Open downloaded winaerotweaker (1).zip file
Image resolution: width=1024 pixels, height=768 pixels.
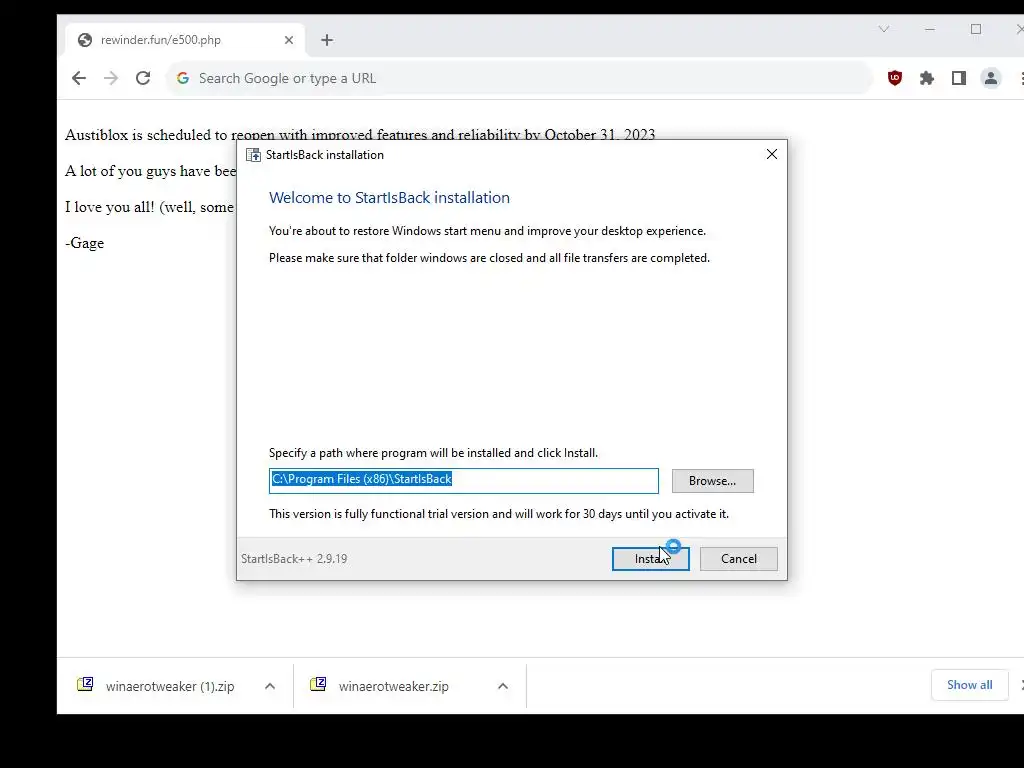tap(170, 686)
